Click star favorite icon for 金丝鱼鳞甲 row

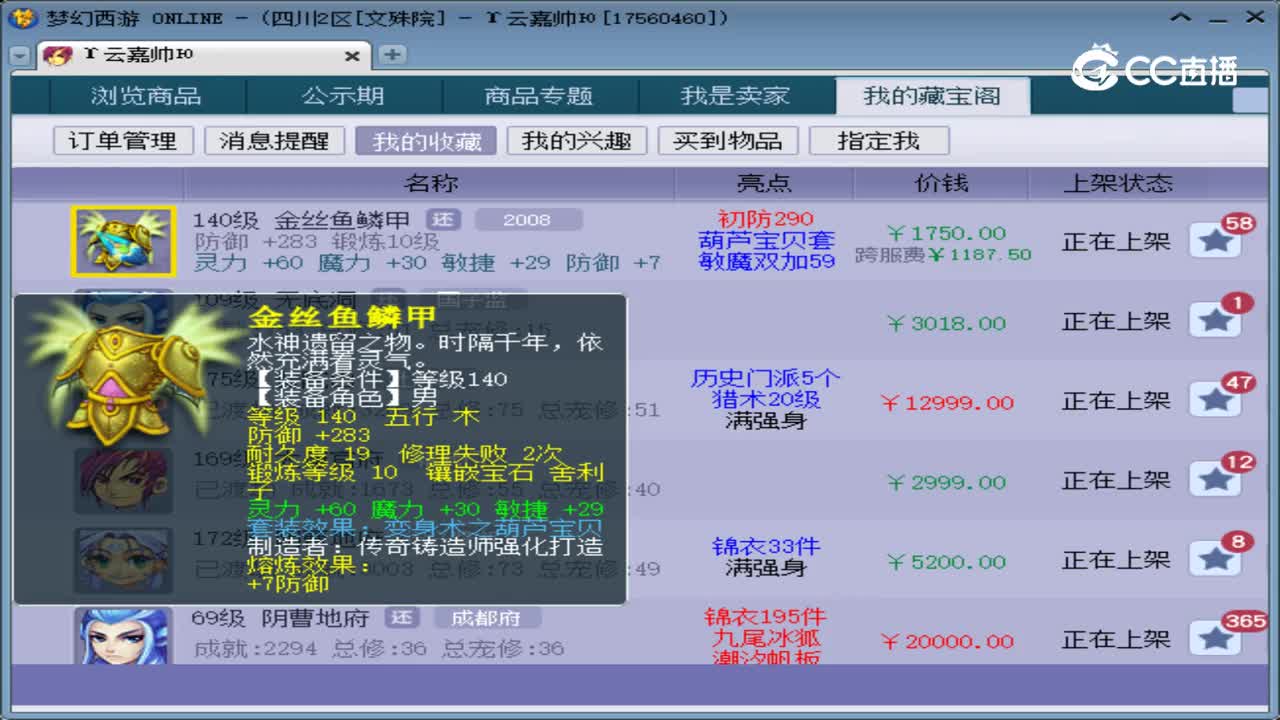(1214, 241)
